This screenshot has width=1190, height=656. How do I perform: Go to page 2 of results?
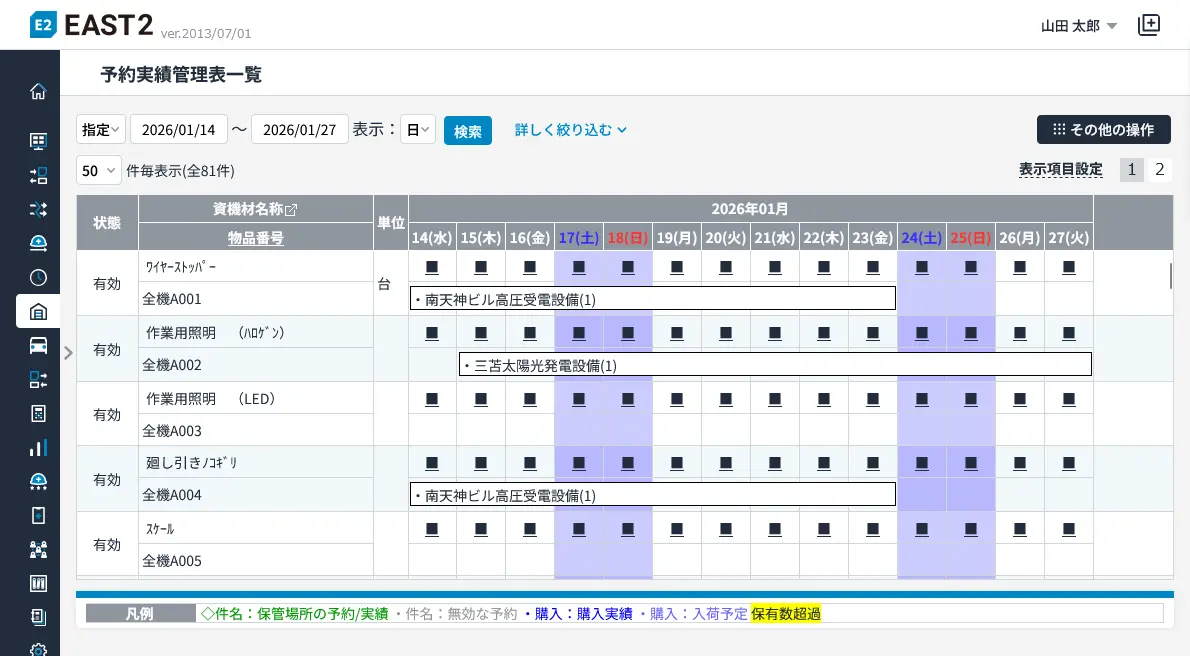point(1160,170)
